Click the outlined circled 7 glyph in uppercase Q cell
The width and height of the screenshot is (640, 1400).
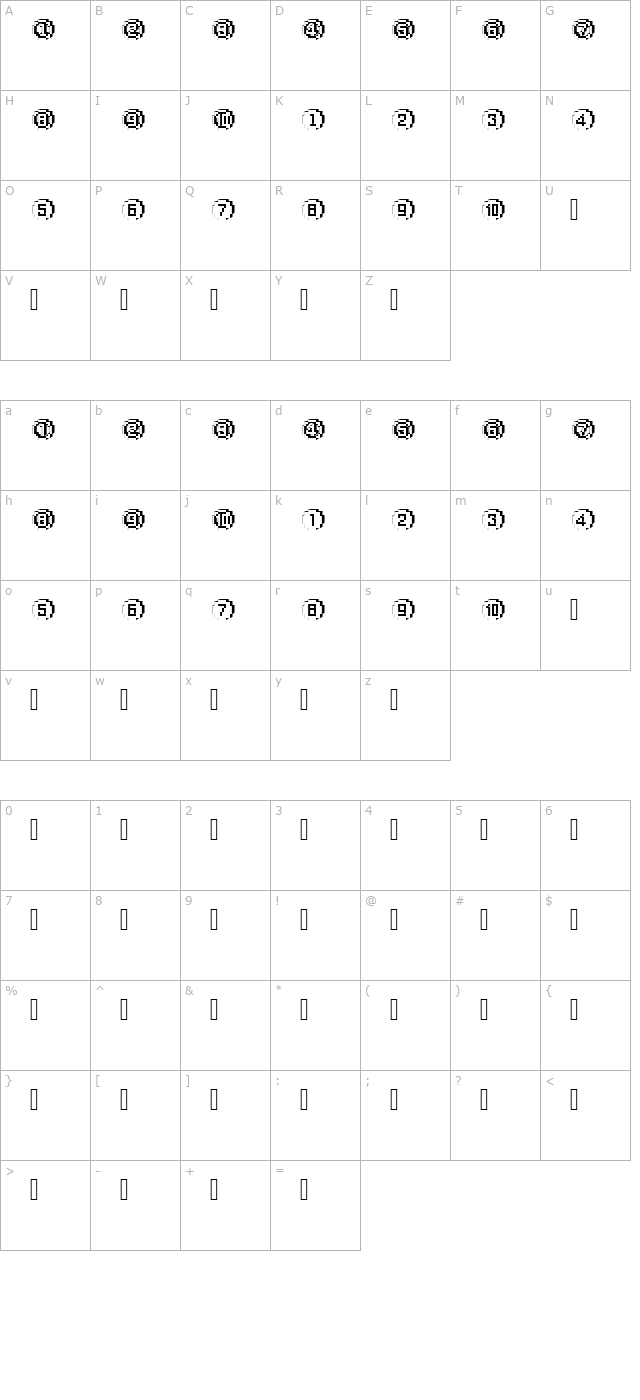coord(224,210)
